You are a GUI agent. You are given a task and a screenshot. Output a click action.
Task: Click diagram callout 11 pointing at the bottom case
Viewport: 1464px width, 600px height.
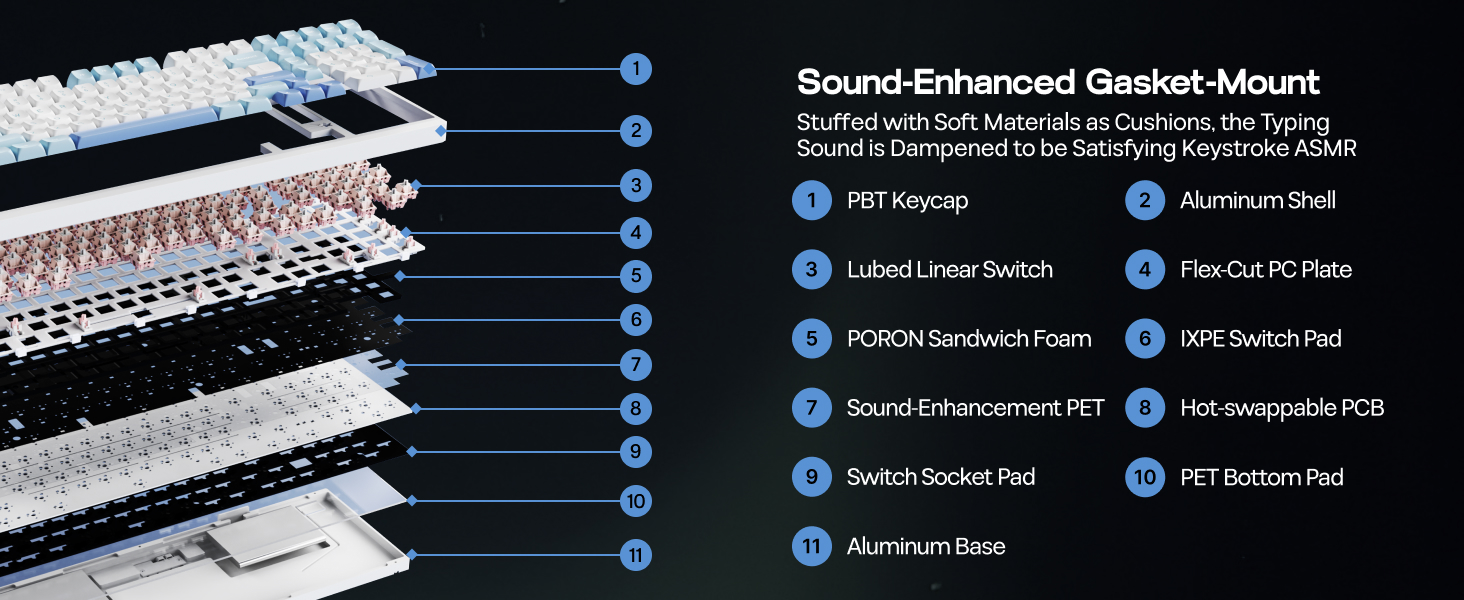tap(635, 555)
